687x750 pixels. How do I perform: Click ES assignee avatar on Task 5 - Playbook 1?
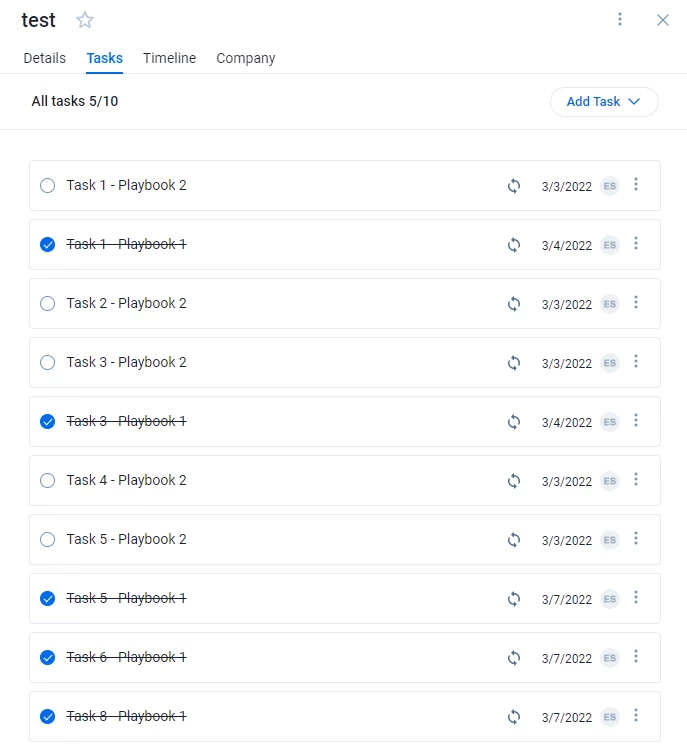(609, 599)
